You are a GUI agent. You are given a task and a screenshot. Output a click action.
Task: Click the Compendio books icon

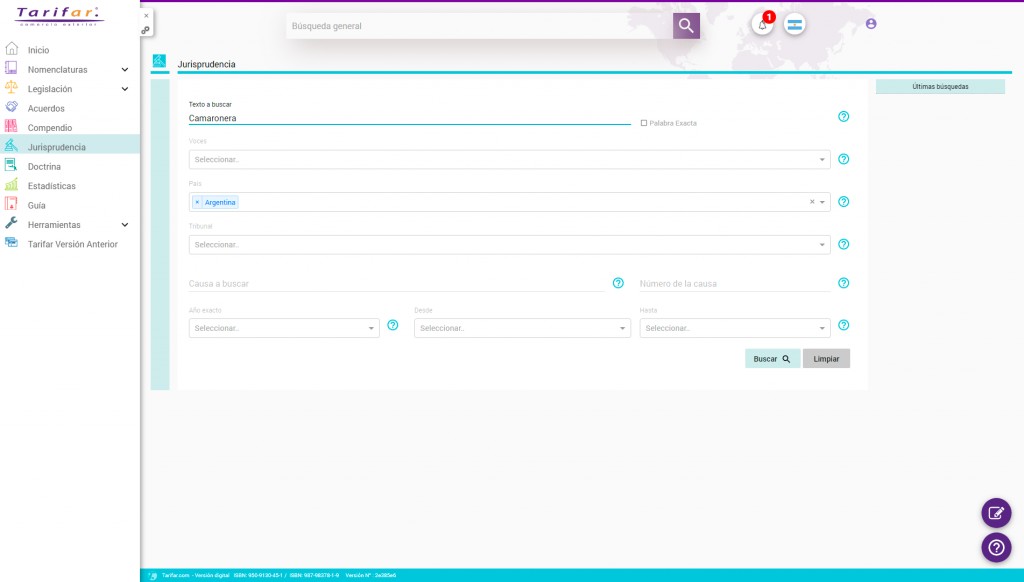coord(11,127)
